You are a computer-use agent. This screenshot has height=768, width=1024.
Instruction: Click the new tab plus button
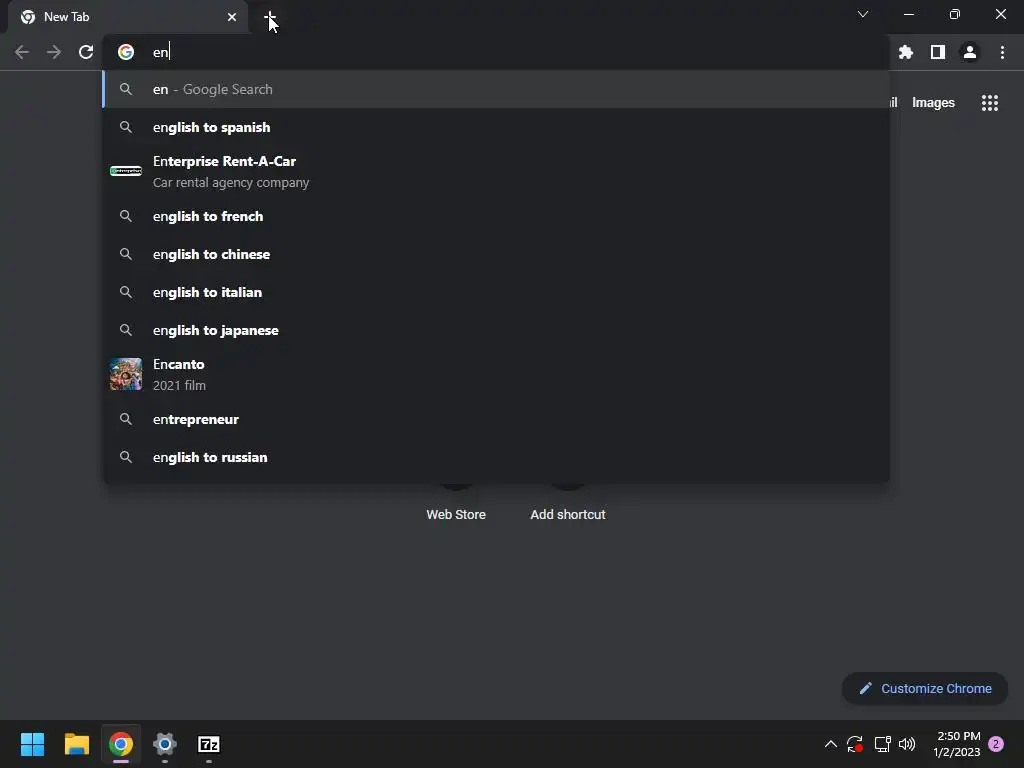click(270, 17)
